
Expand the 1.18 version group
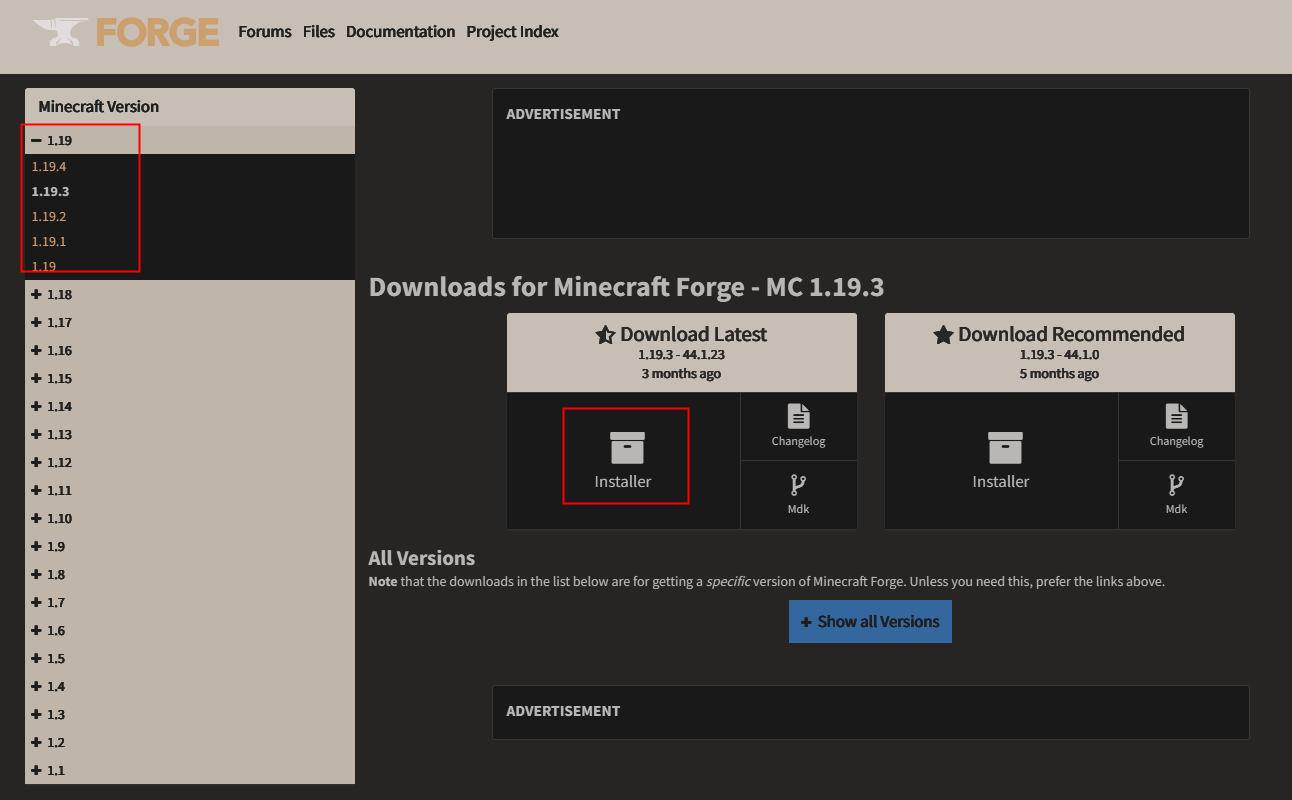pyautogui.click(x=190, y=294)
